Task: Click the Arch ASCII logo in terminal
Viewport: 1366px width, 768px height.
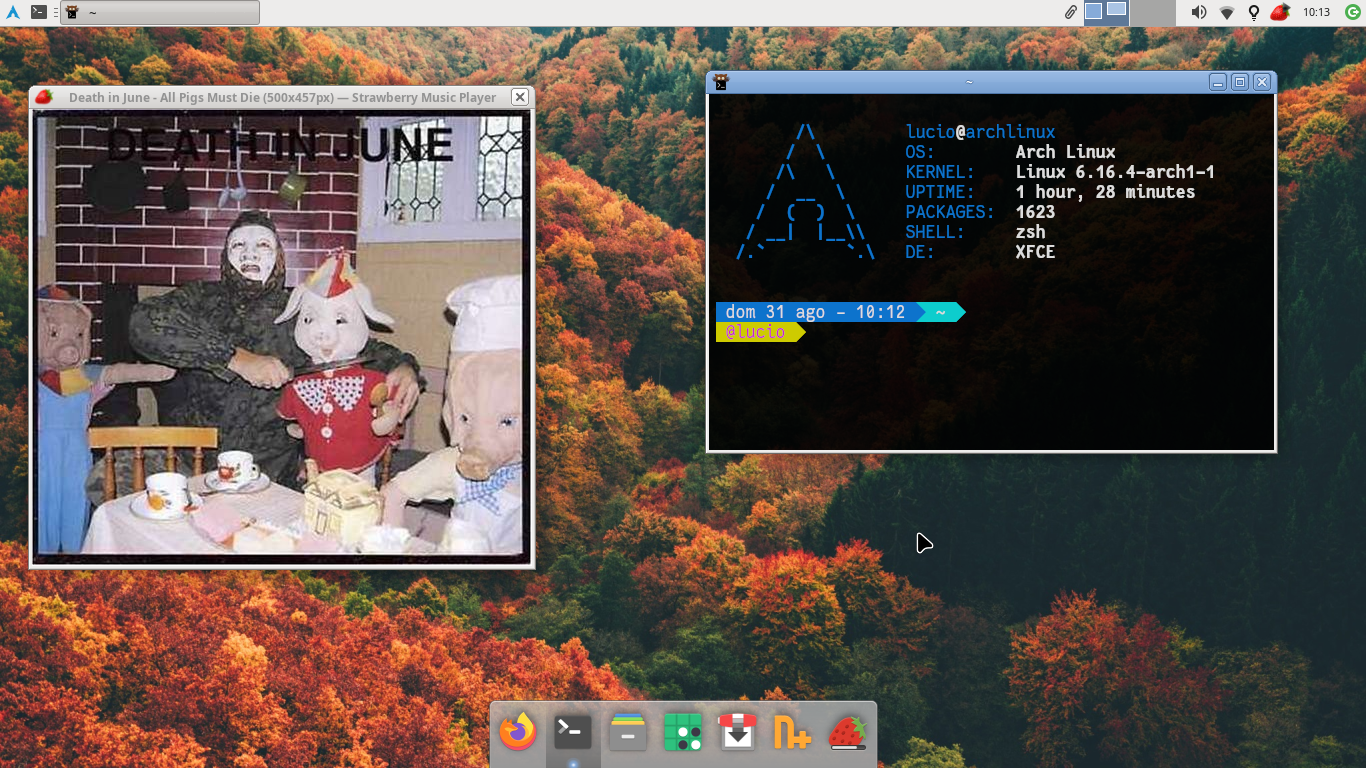Action: pyautogui.click(x=806, y=192)
